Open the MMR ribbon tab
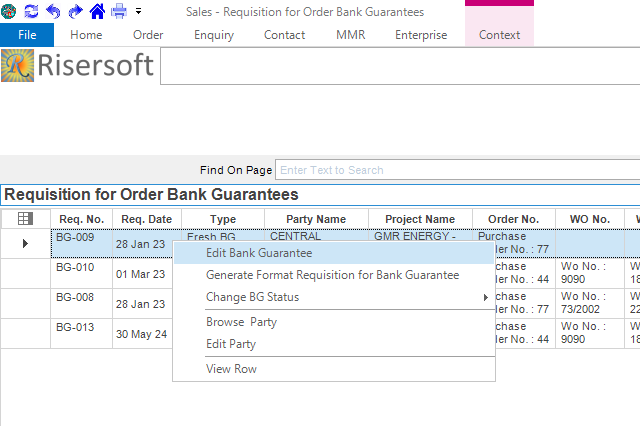 350,35
